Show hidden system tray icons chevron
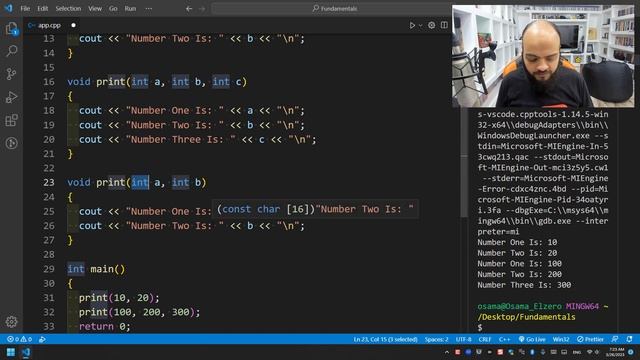The image size is (640, 360). pos(447,352)
